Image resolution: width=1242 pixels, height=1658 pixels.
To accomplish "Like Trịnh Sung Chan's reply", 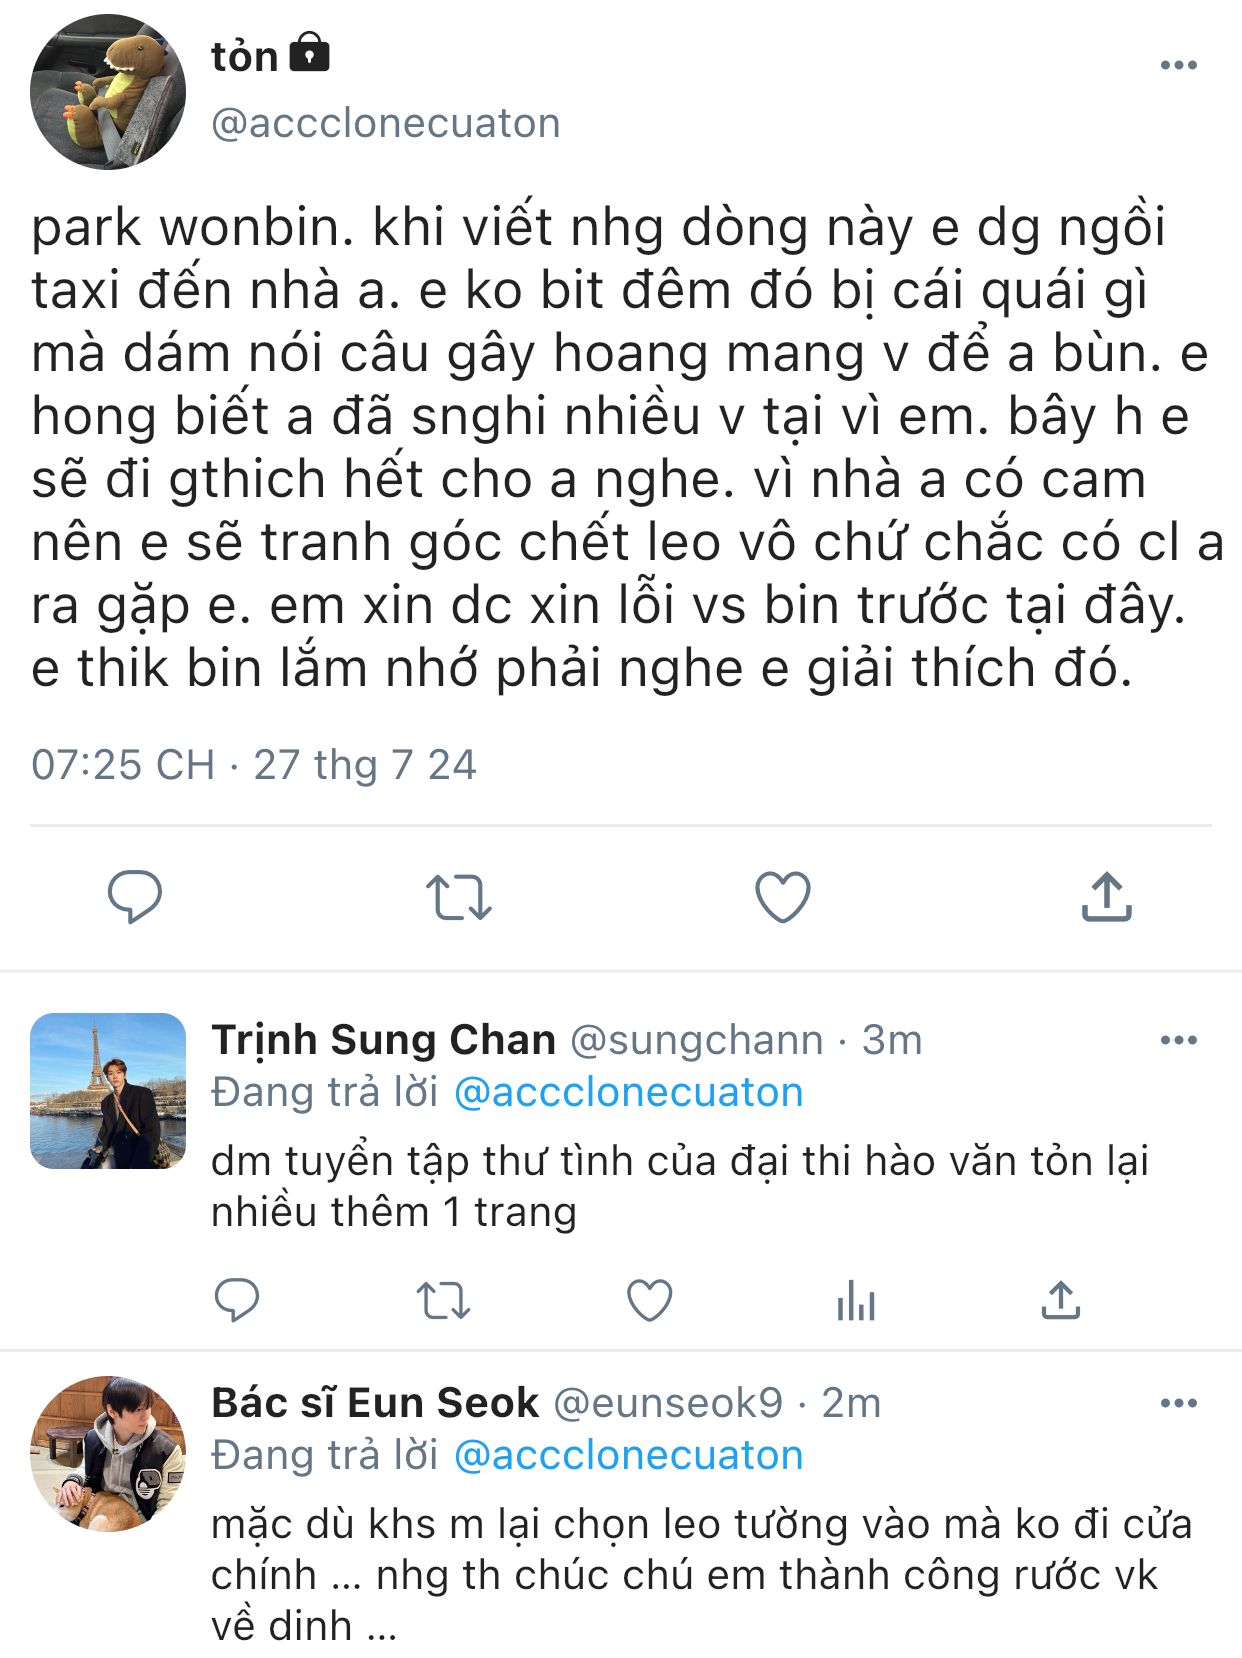I will (x=649, y=1300).
